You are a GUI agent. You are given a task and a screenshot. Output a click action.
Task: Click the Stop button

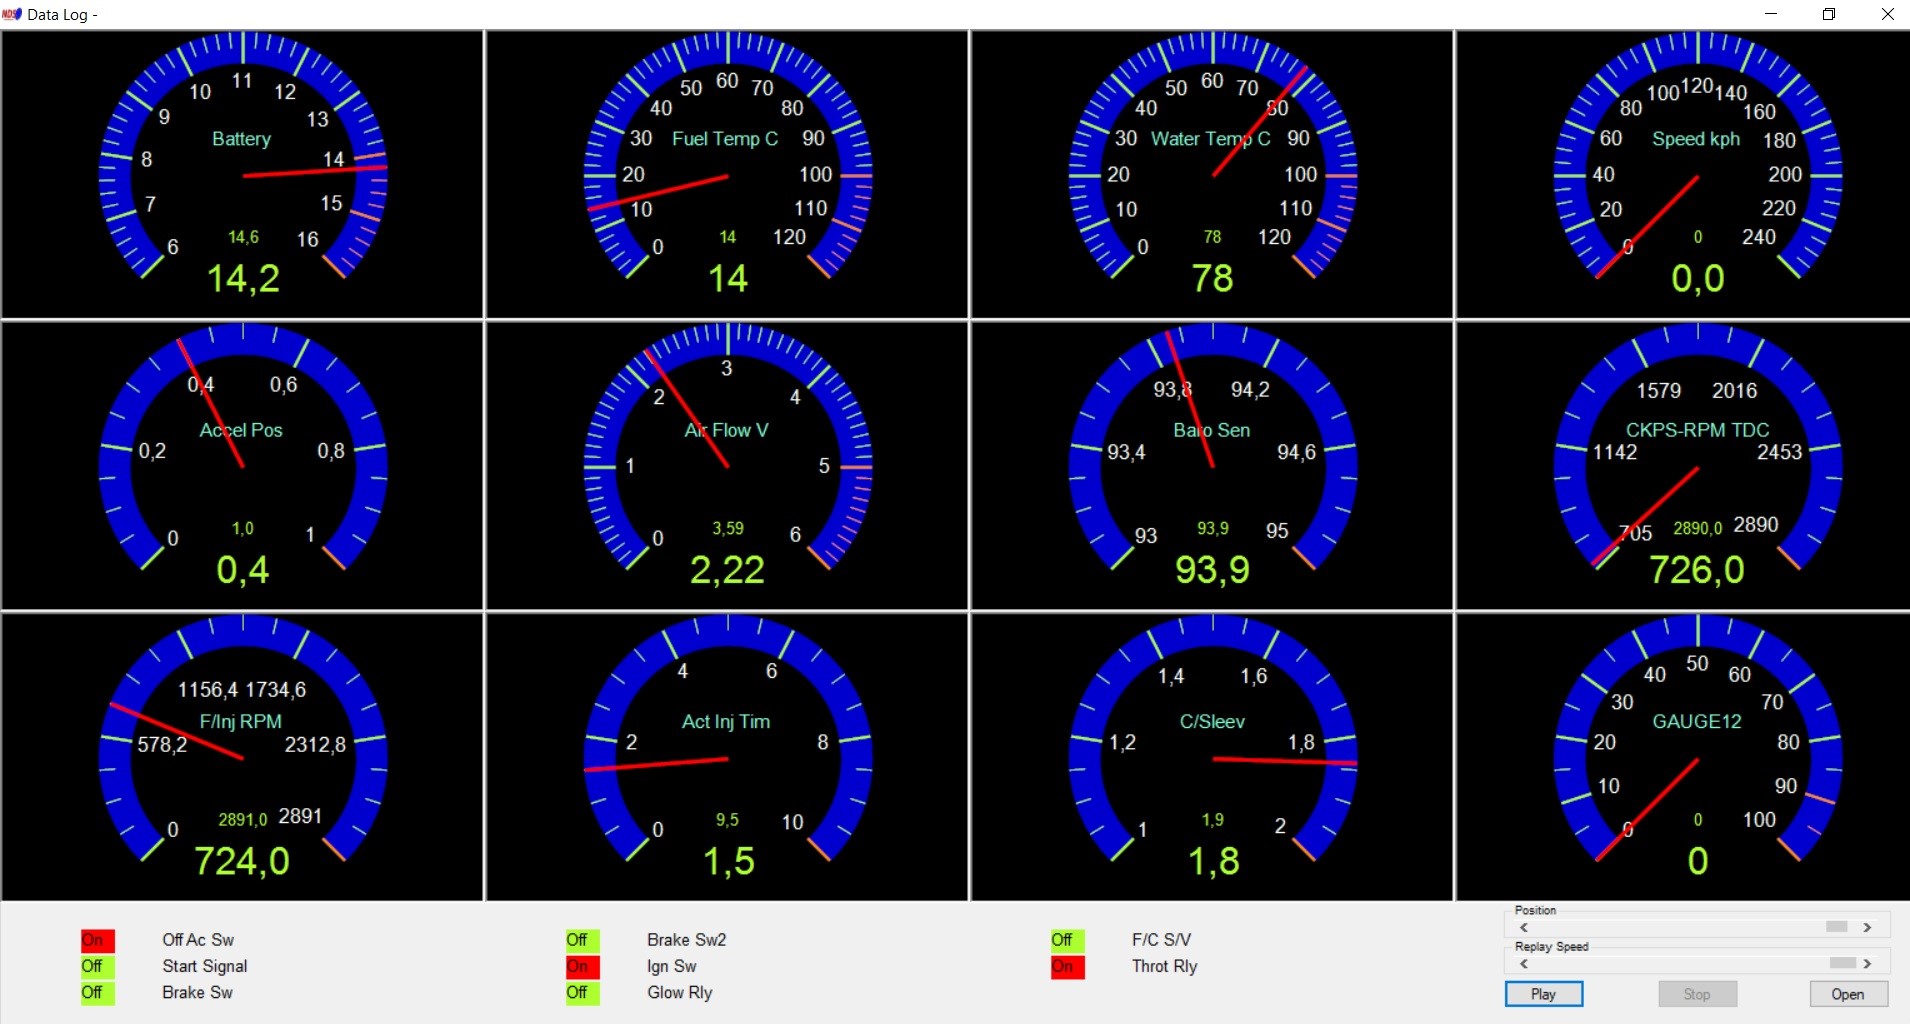pyautogui.click(x=1697, y=994)
